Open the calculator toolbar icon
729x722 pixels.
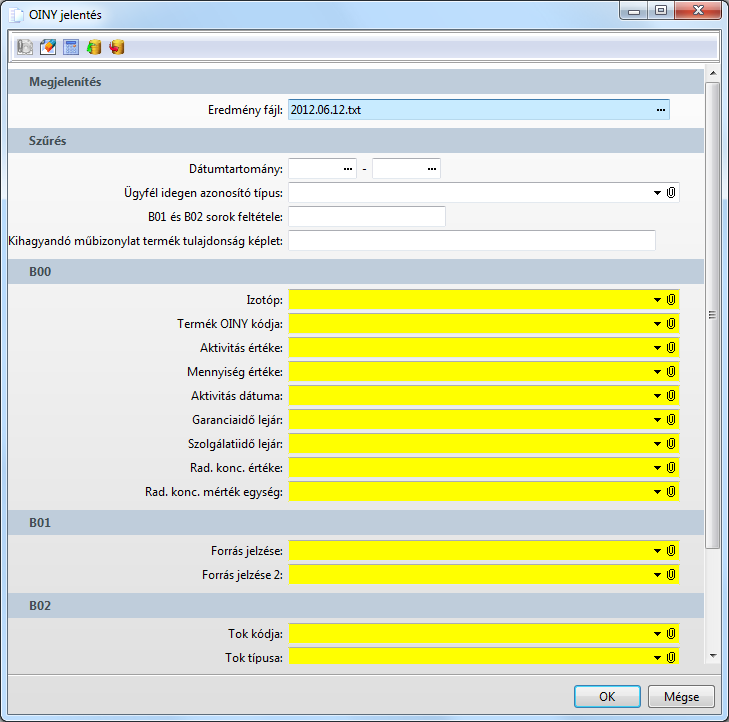pos(71,47)
